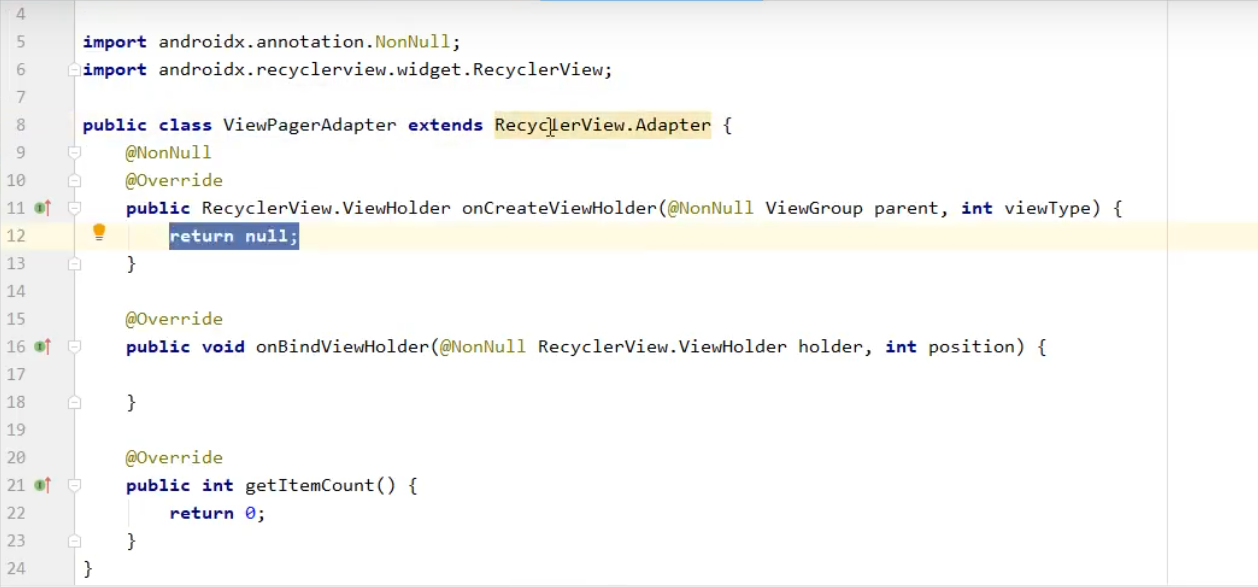
Task: Fold the onBindViewHolder method
Action: point(74,347)
